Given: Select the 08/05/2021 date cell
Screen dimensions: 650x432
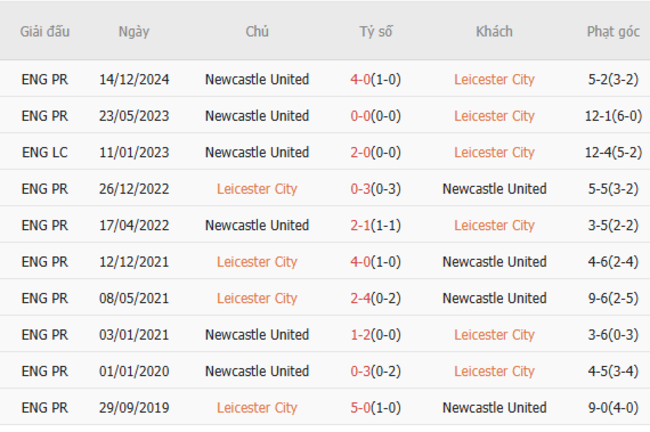Looking at the screenshot, I should point(134,298).
